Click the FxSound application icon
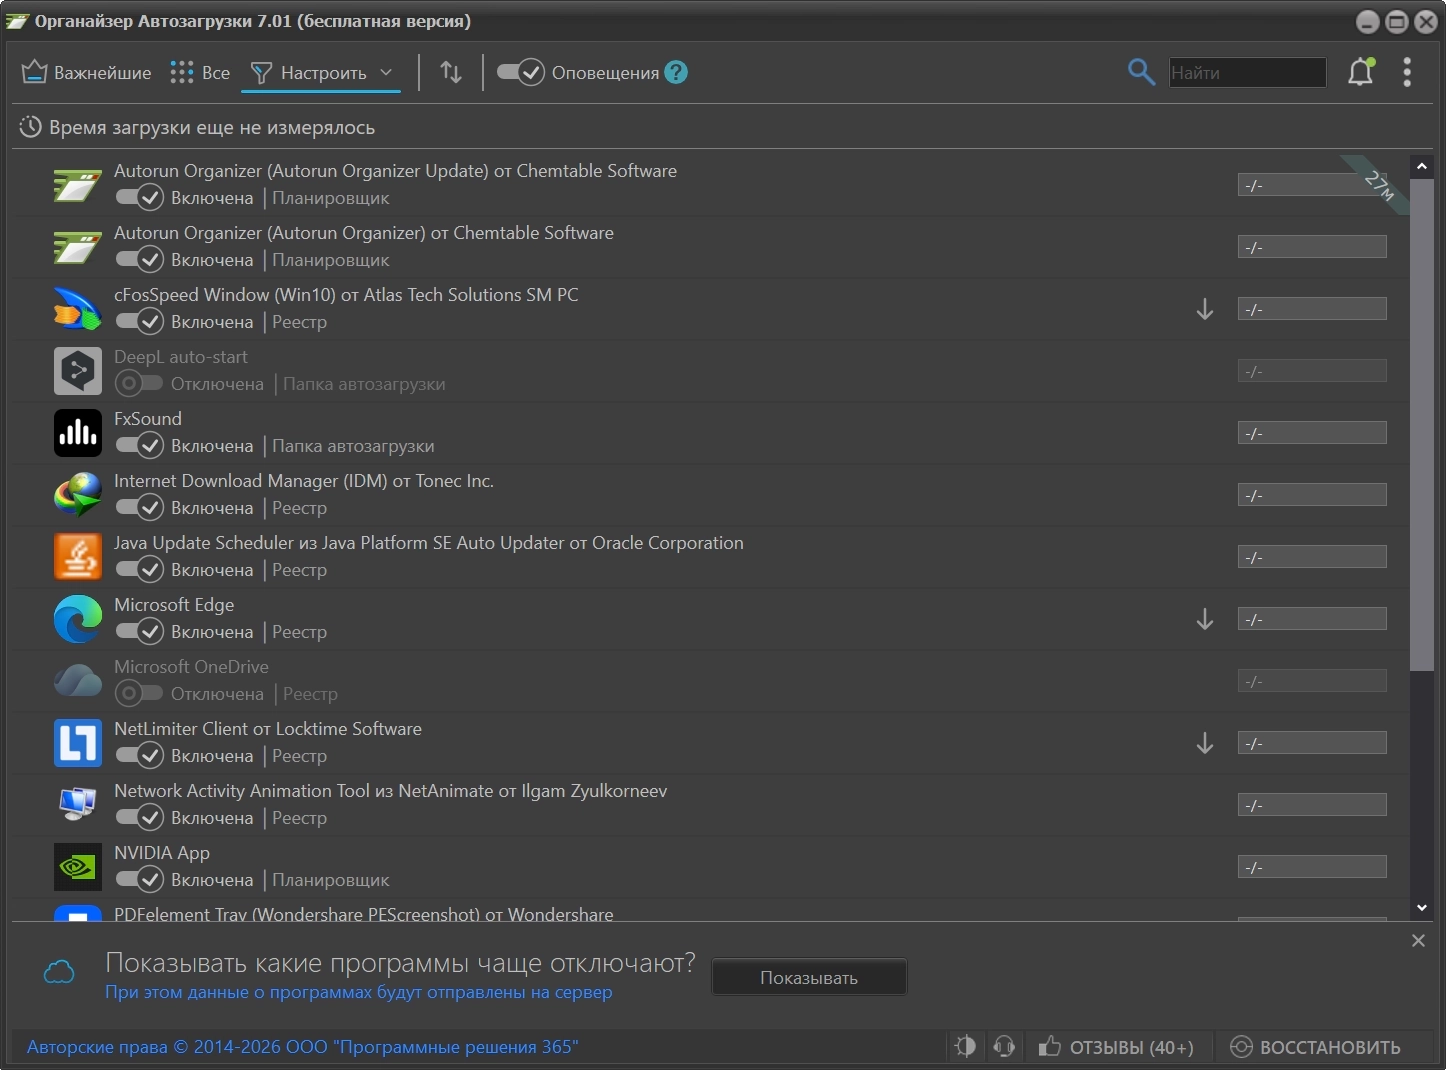 click(78, 433)
